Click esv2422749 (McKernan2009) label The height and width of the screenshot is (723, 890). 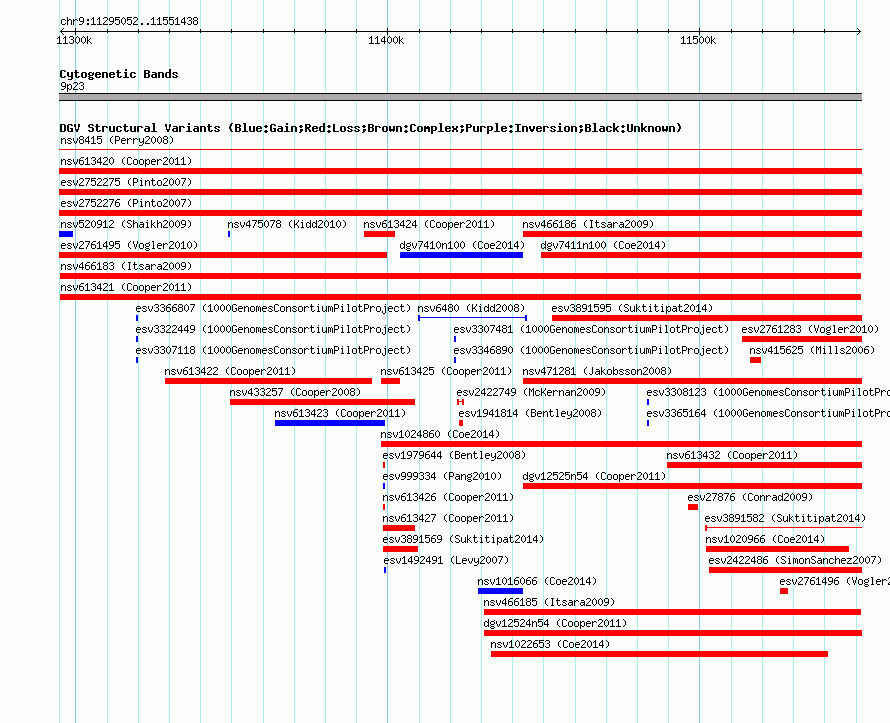point(531,392)
